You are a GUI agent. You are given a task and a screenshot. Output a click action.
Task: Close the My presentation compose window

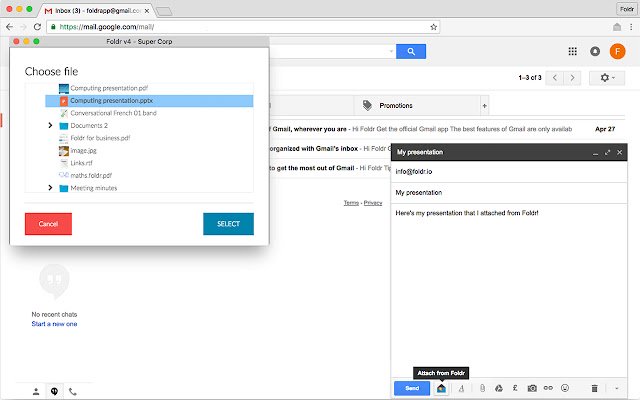point(620,152)
